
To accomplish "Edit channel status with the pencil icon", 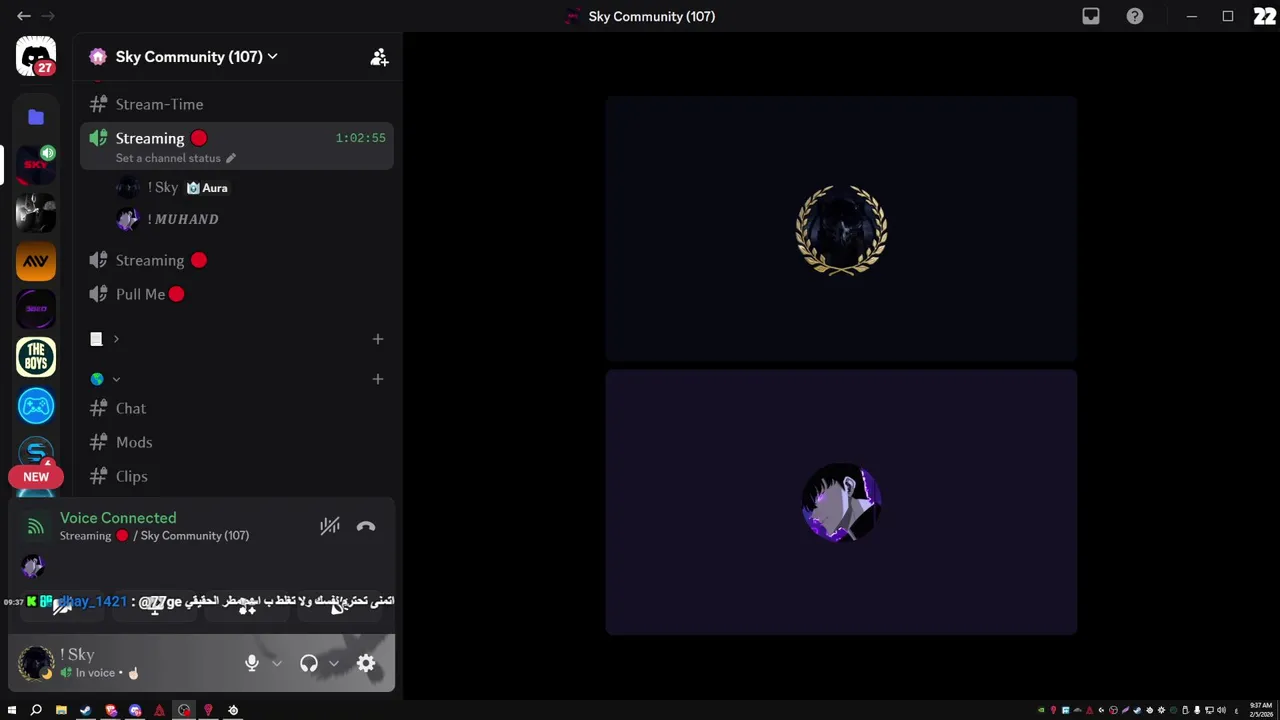I will [x=231, y=158].
